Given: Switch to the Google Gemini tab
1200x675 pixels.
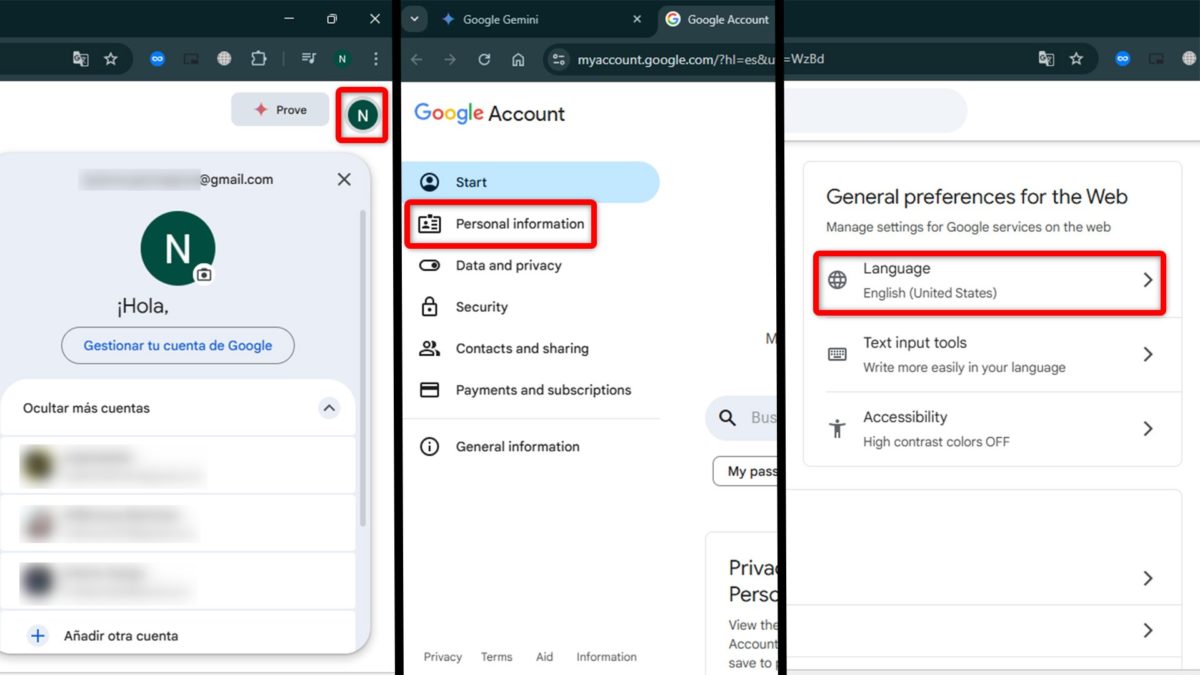Looking at the screenshot, I should pyautogui.click(x=543, y=19).
